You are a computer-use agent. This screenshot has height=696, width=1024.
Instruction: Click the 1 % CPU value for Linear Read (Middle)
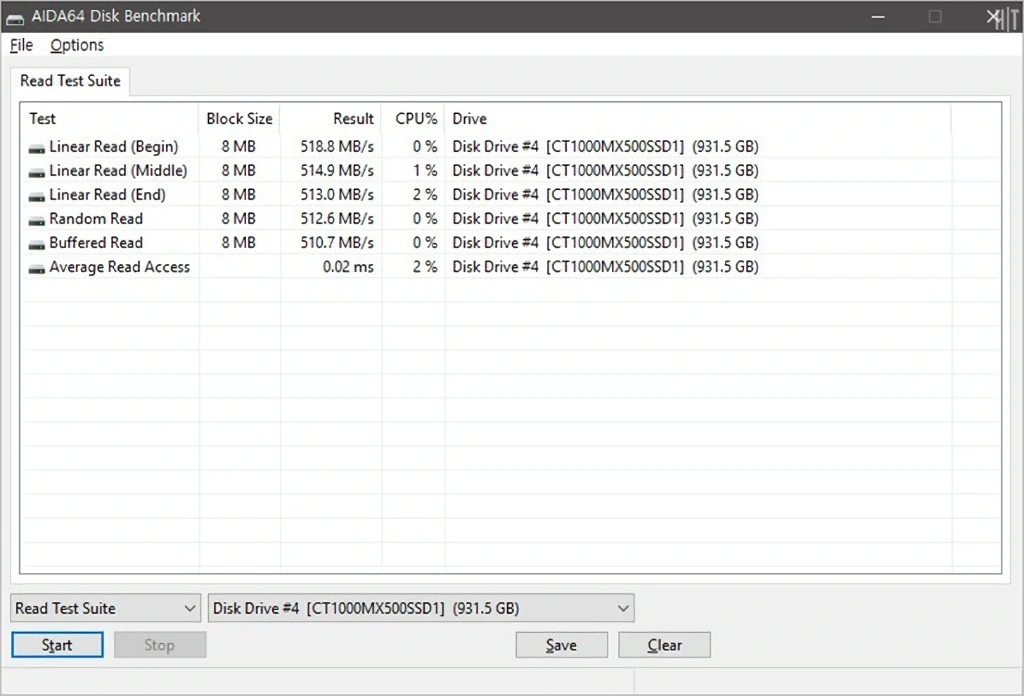click(425, 171)
